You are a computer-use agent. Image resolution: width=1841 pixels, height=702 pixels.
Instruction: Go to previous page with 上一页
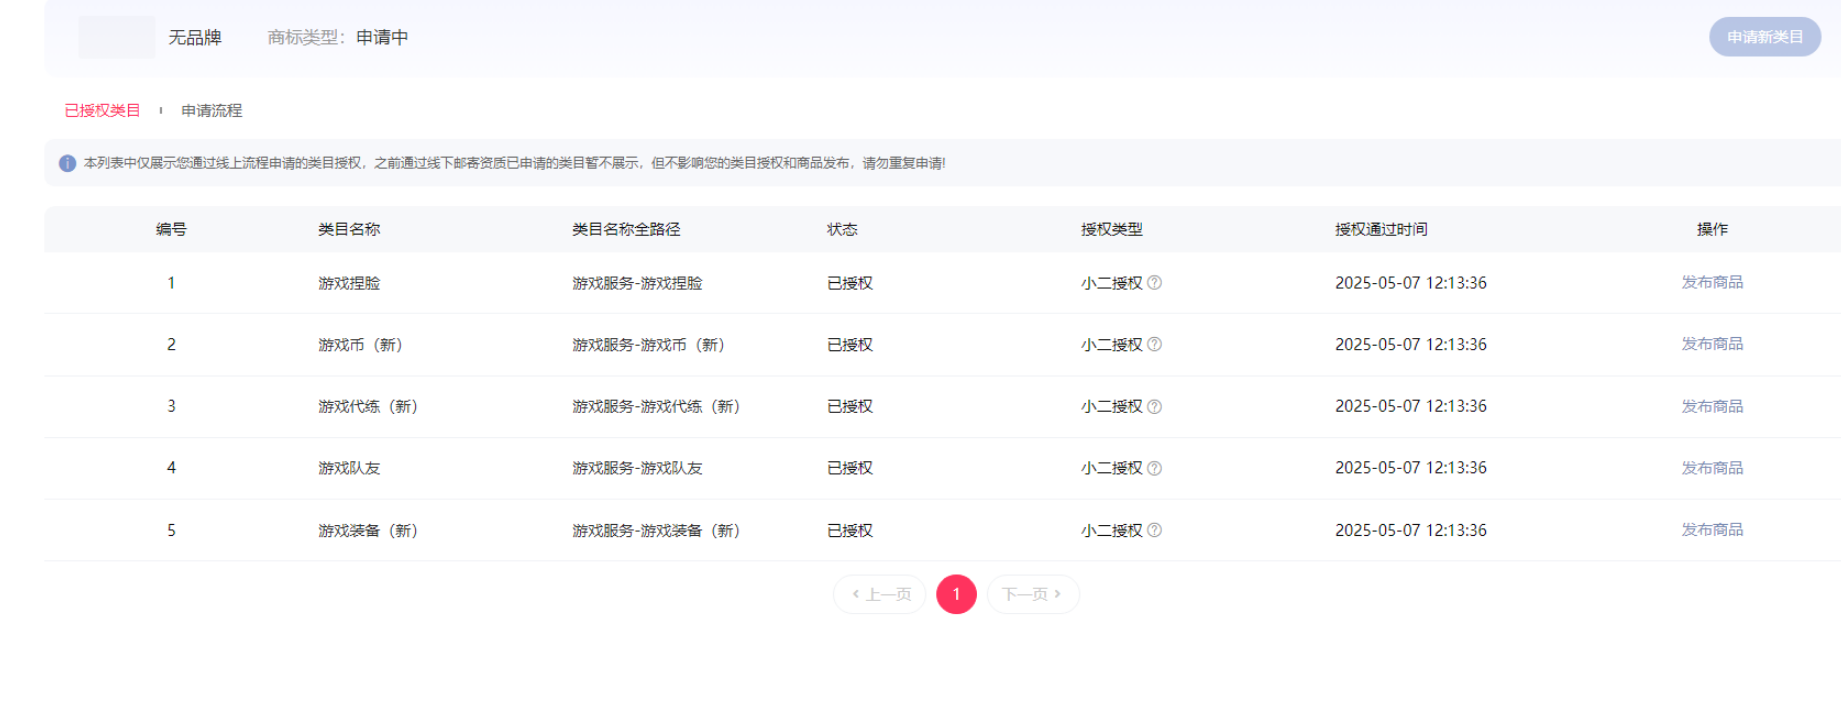point(880,594)
